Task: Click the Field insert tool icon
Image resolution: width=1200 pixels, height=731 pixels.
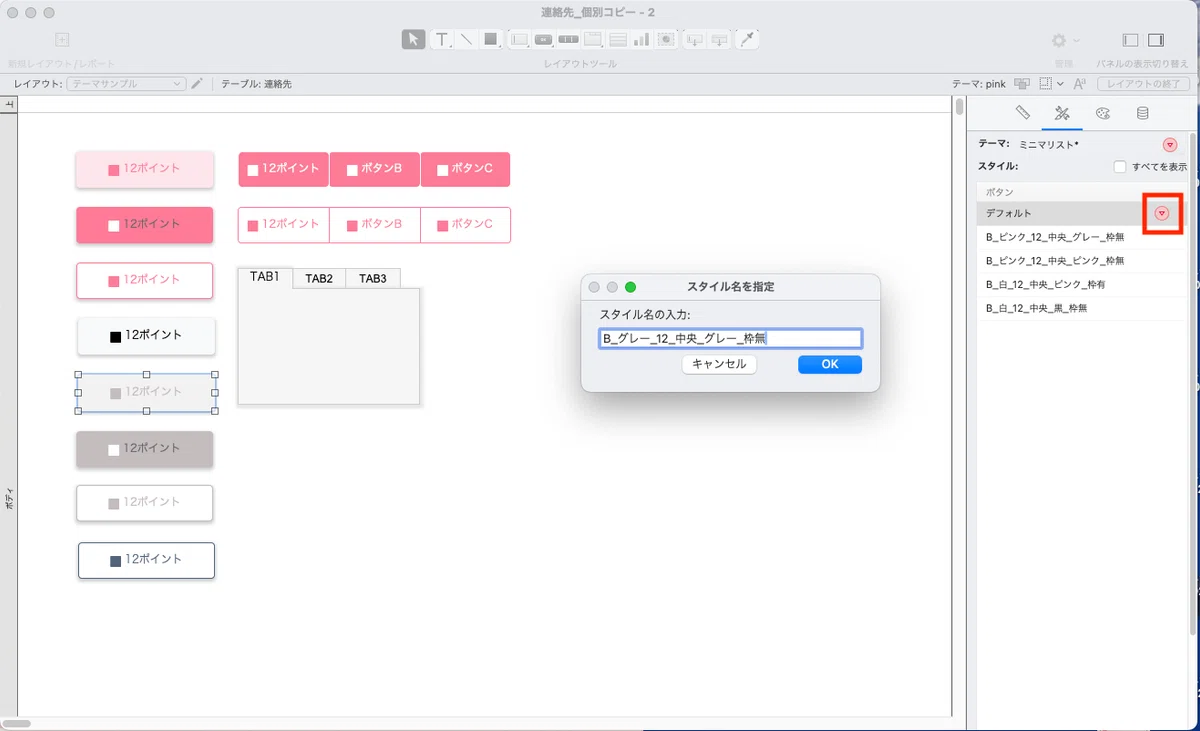Action: [694, 40]
